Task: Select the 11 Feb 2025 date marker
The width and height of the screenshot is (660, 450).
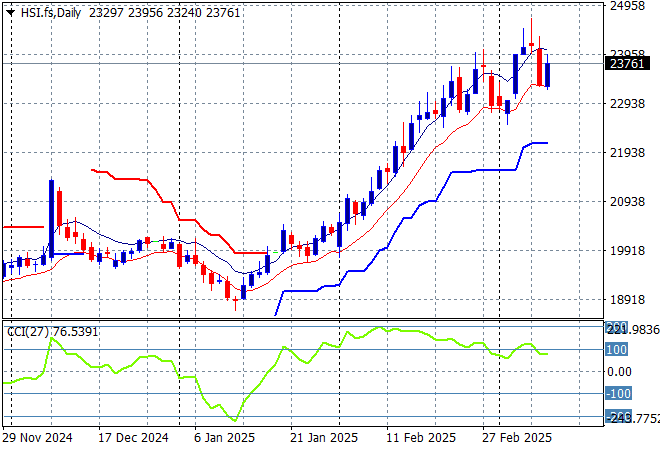Action: coord(422,437)
